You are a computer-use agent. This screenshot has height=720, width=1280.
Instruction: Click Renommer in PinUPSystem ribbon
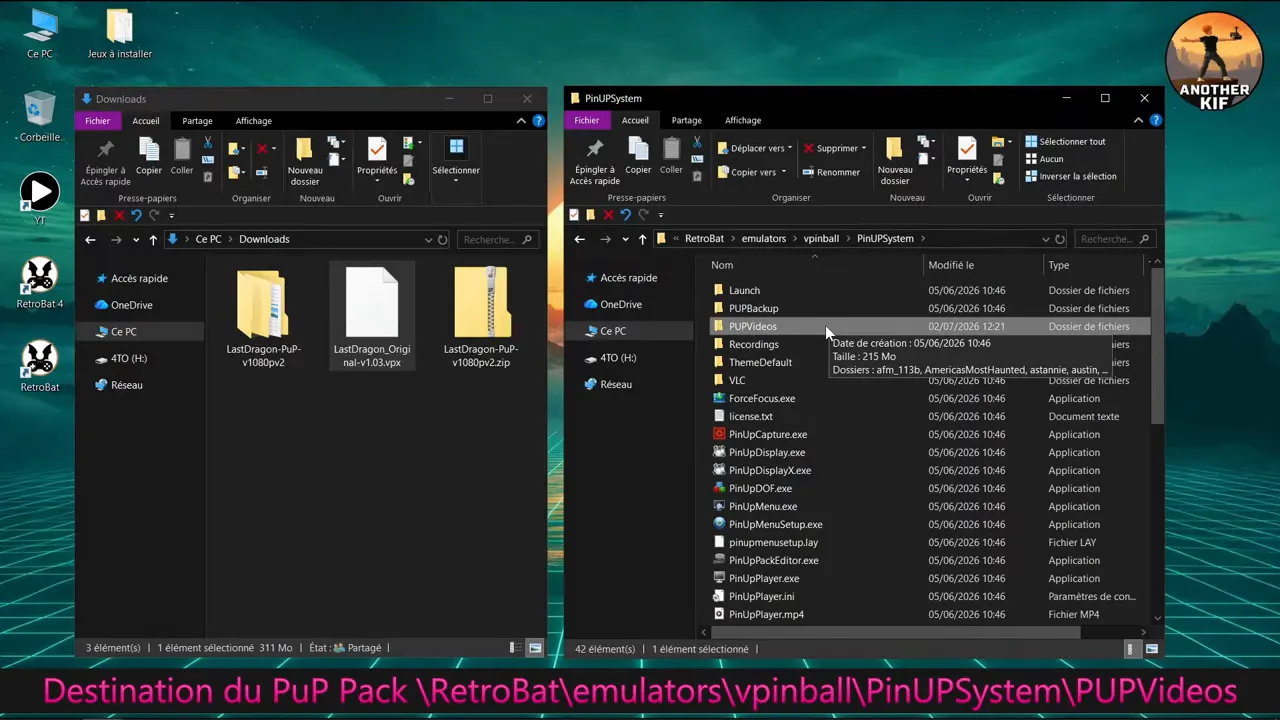831,172
